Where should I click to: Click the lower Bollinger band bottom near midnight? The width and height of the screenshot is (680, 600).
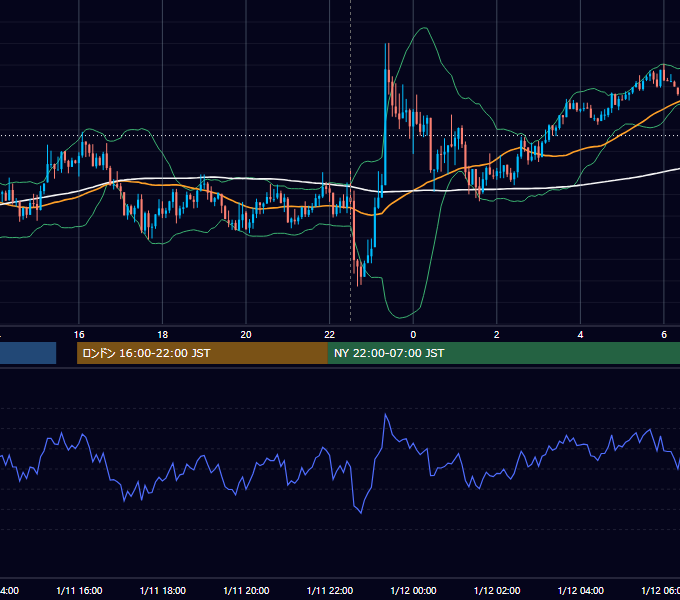(401, 317)
